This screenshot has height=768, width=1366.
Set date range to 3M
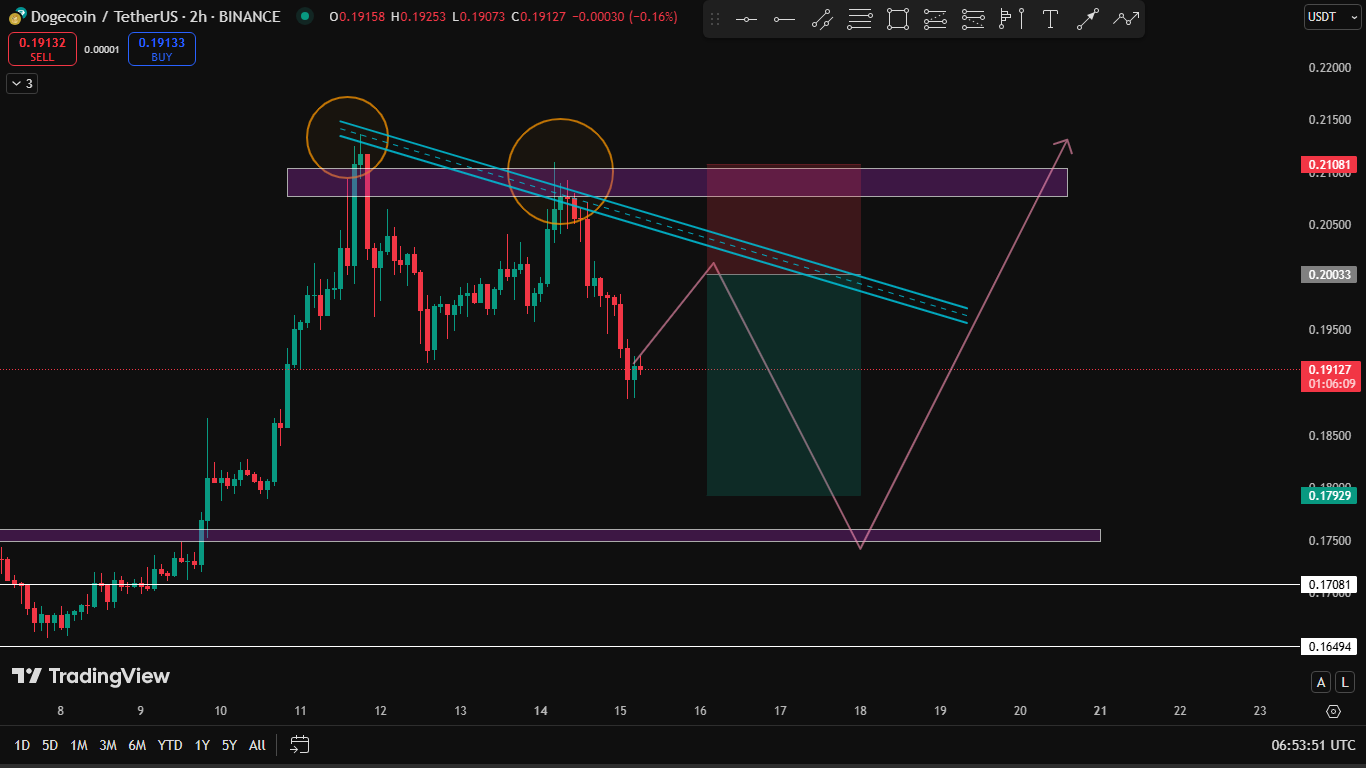tap(108, 745)
